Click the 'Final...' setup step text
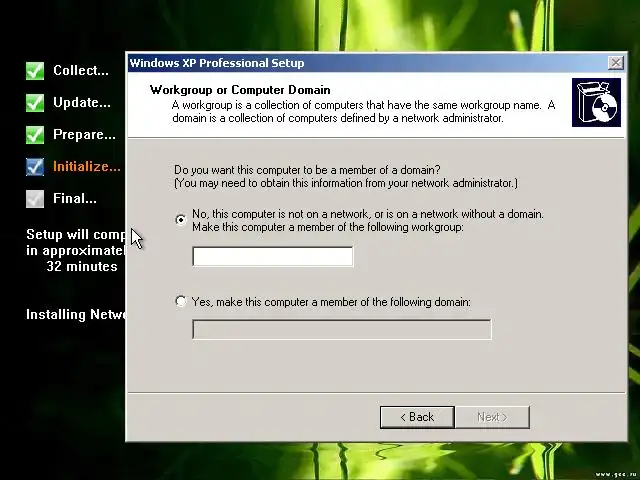640x480 pixels. pyautogui.click(x=75, y=198)
